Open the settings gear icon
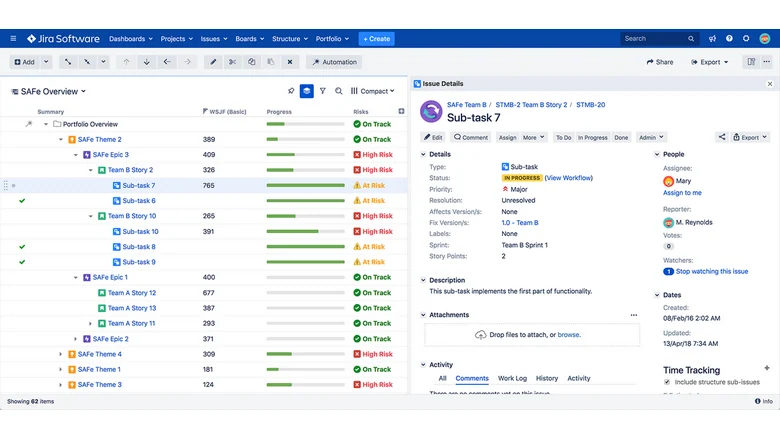Screen dimensions: 780x440 (746, 38)
